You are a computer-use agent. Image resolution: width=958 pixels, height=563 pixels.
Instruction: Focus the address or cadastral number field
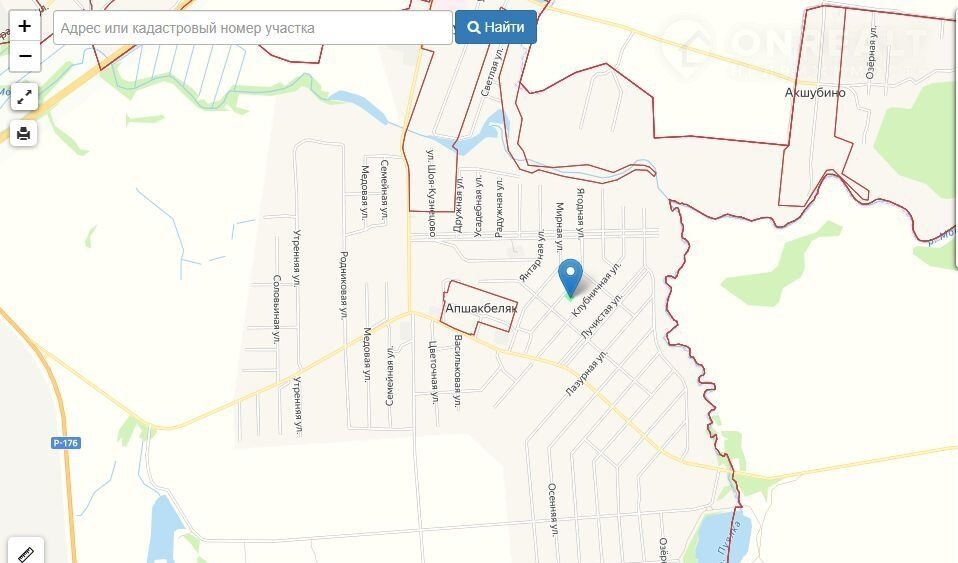point(252,28)
